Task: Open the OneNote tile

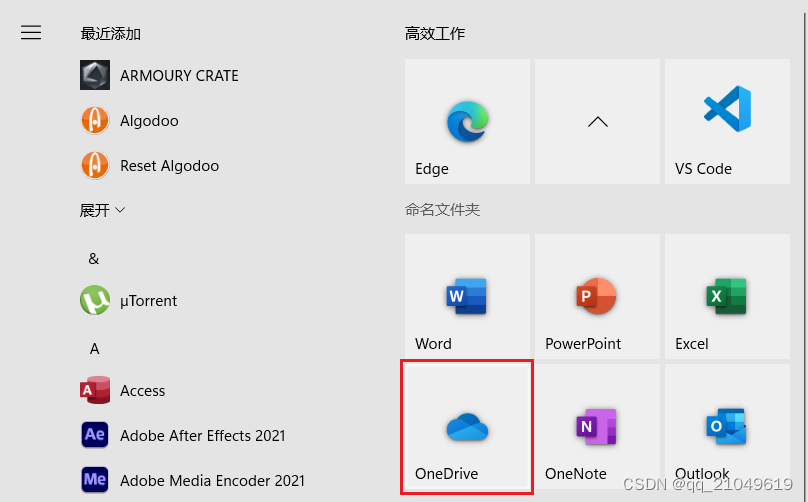Action: [x=598, y=427]
